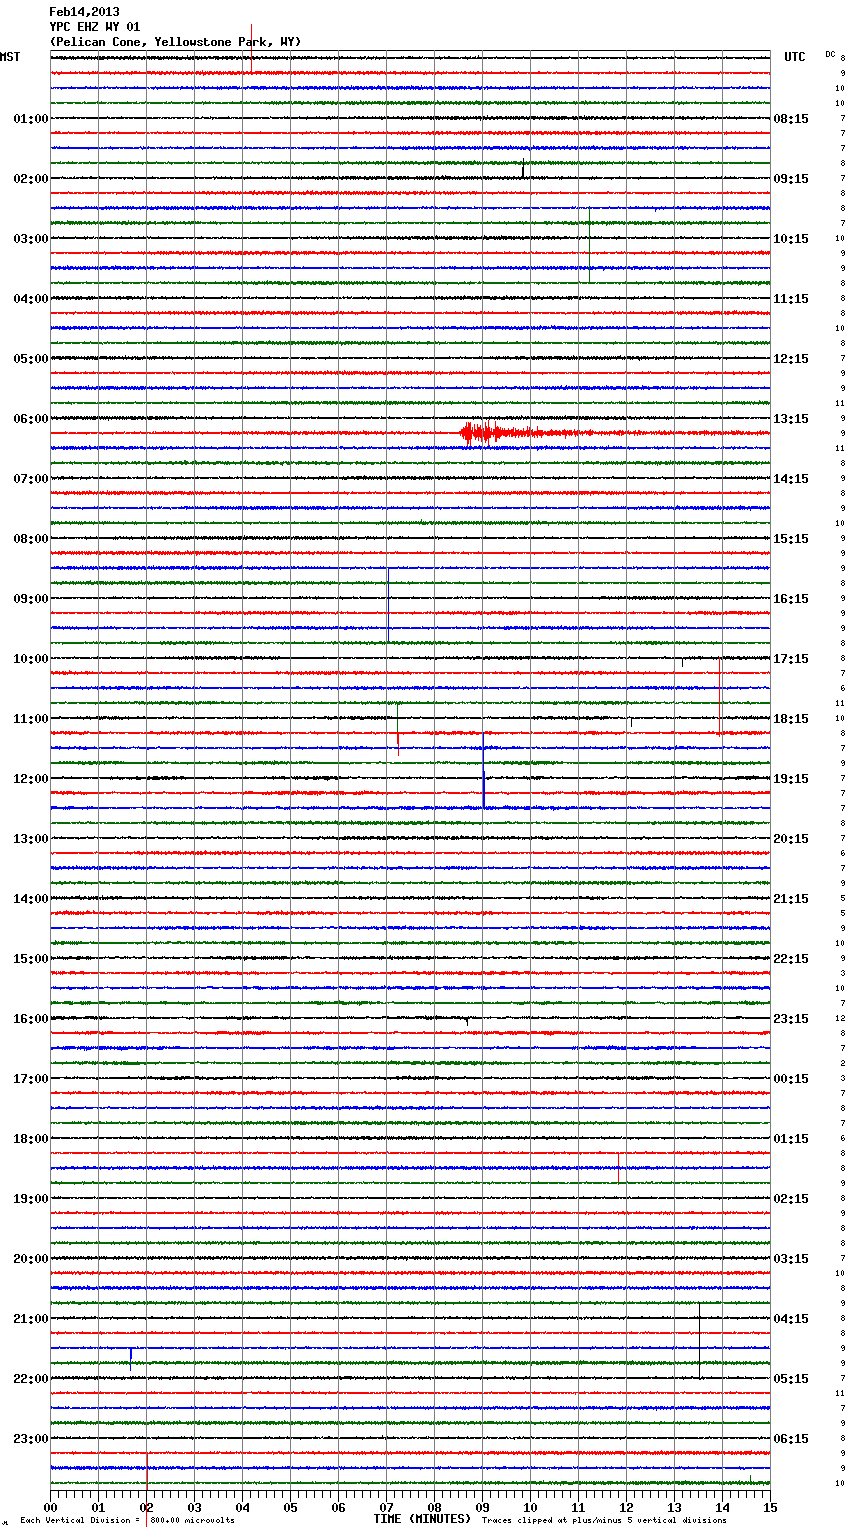The height and width of the screenshot is (1534, 850).
Task: Select the 16:00 MST time label
Action: (x=31, y=1019)
